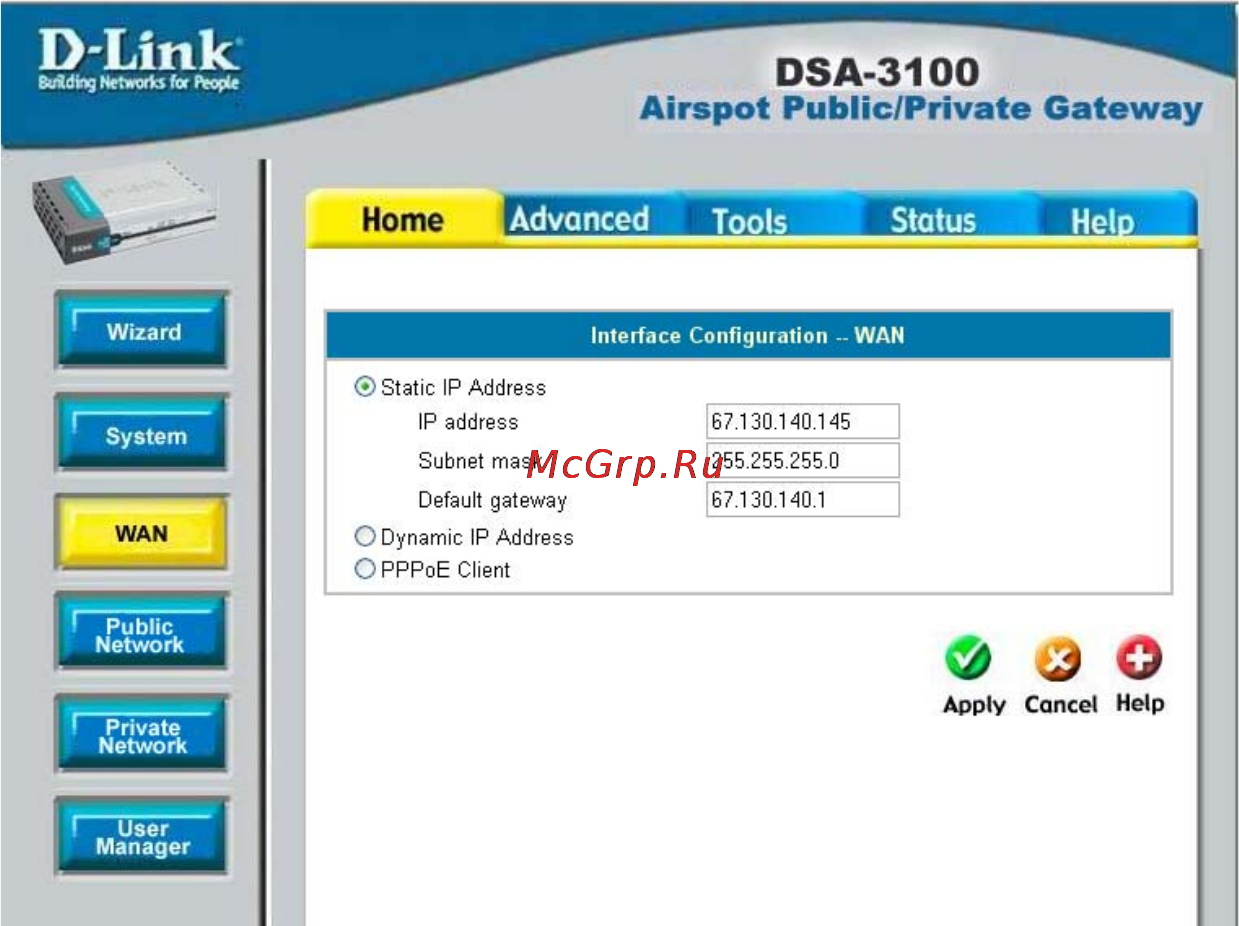Open the Wizard sidebar button
This screenshot has height=926, width=1239.
[x=143, y=331]
